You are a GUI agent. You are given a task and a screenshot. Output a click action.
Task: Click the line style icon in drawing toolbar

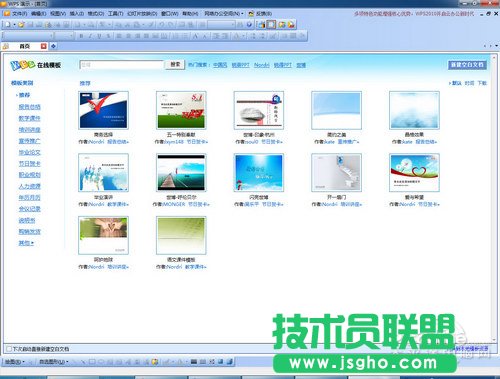click(194, 361)
